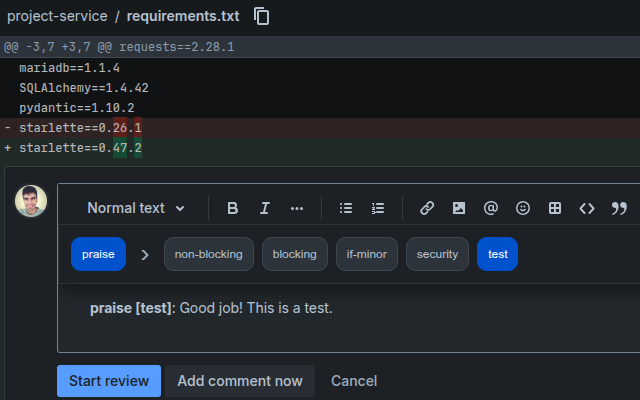Expand label options with the chevron arrow
Viewport: 640px width, 400px height.
click(145, 254)
